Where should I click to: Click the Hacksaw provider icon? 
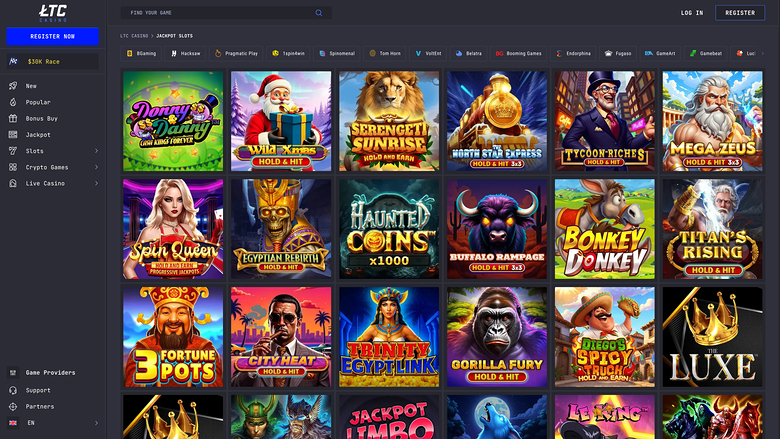(x=174, y=53)
